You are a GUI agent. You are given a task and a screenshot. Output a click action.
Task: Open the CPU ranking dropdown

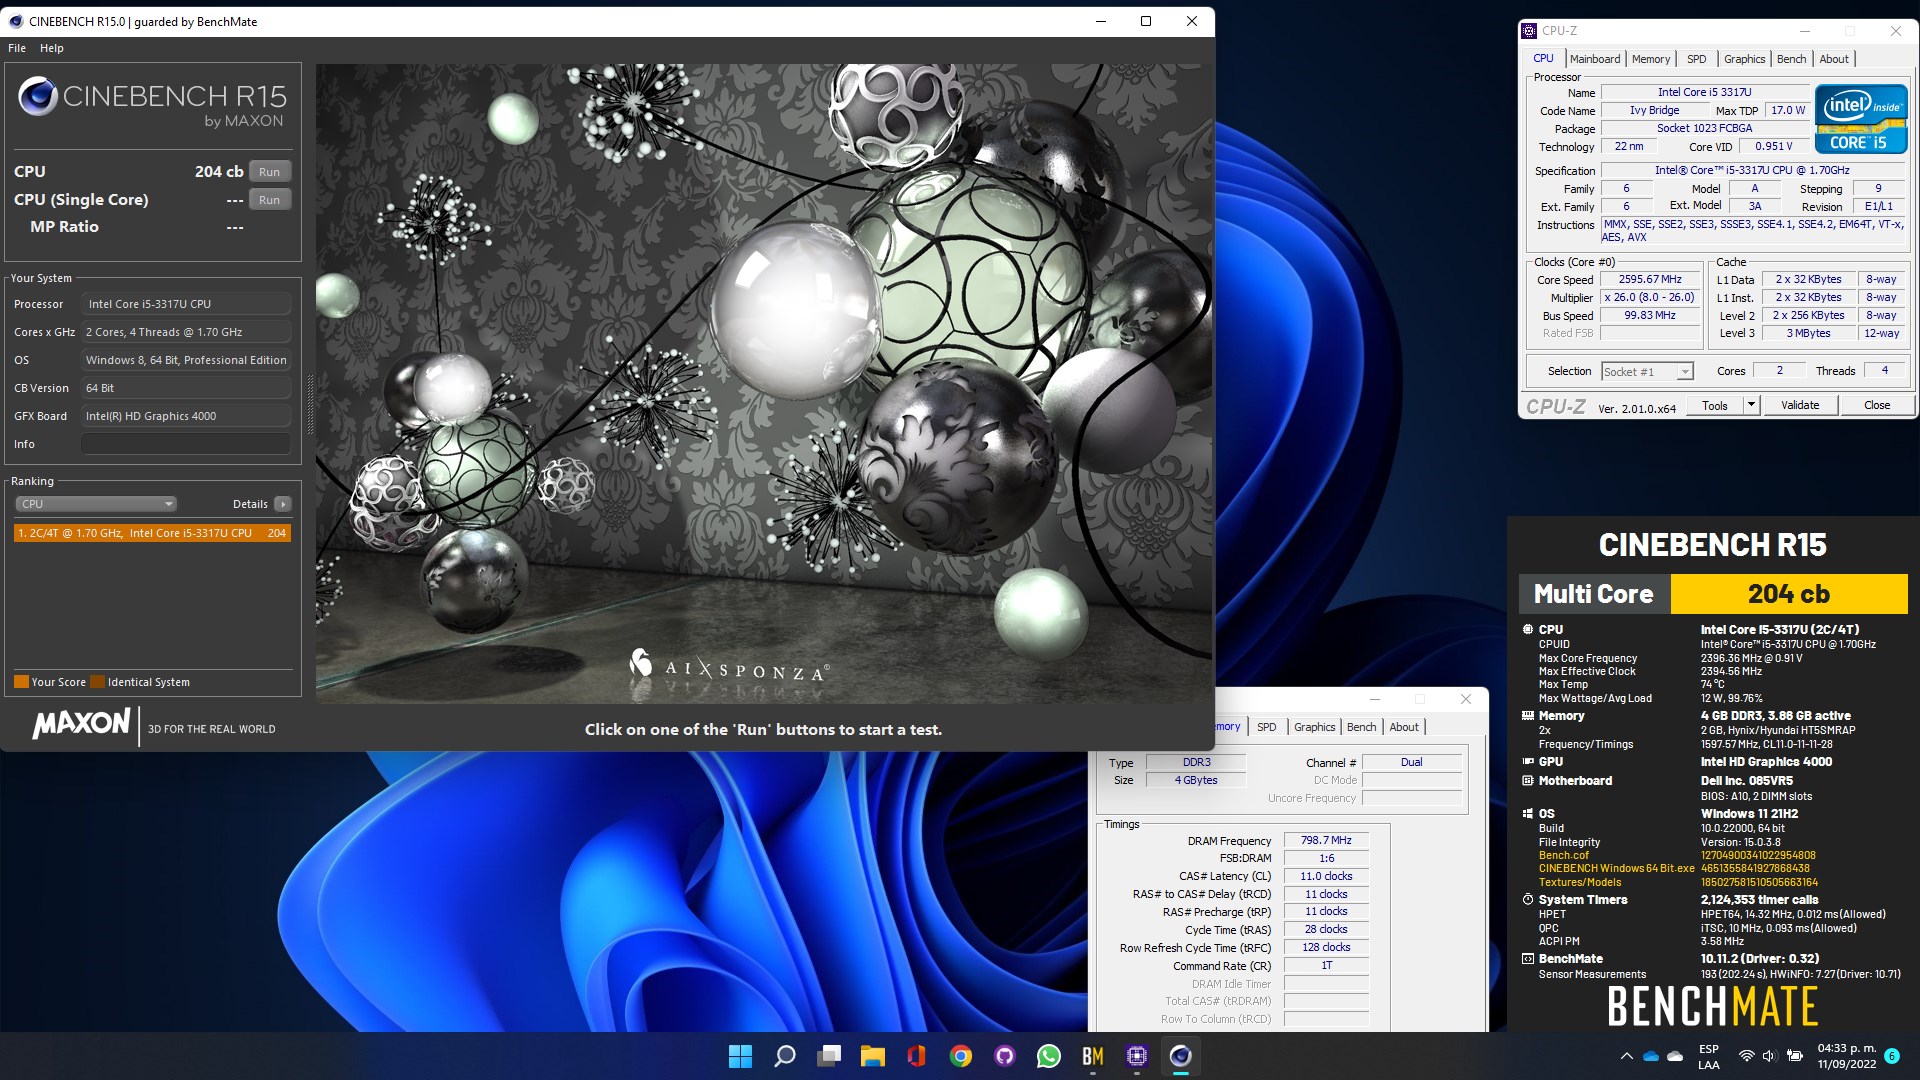(96, 504)
